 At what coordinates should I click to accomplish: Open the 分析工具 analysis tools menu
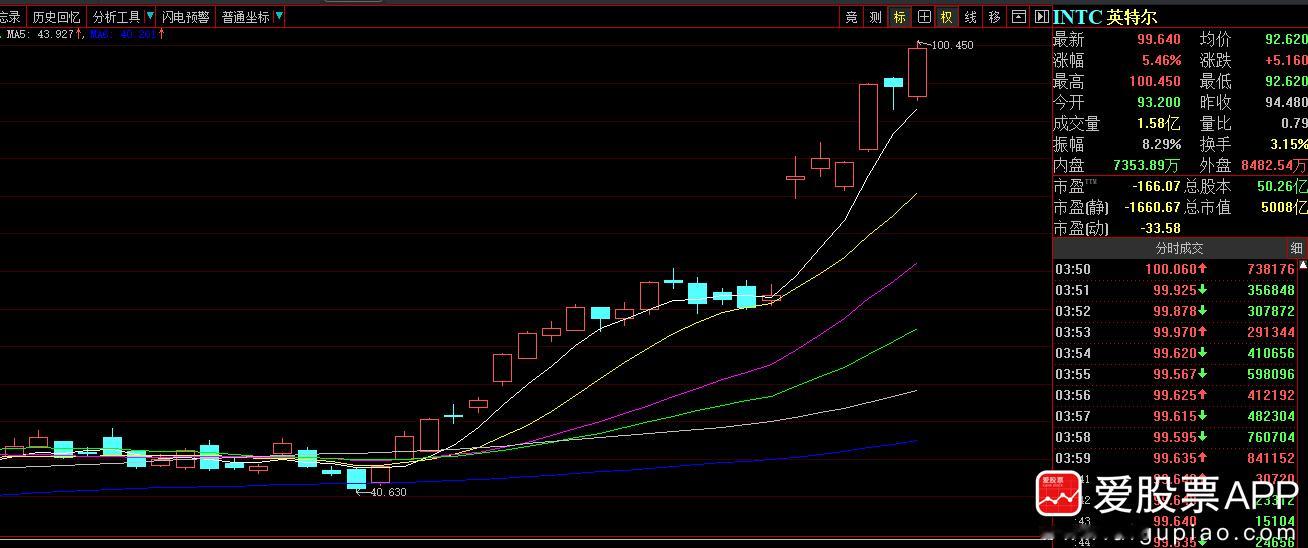tap(116, 17)
